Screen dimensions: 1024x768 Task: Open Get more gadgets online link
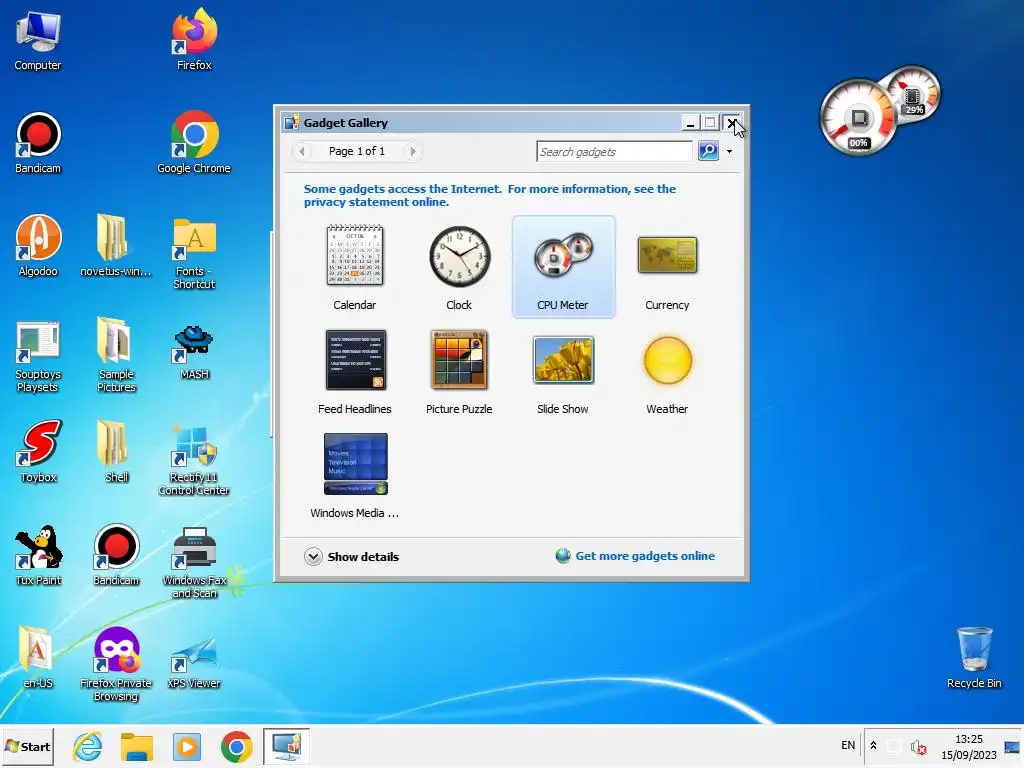[x=645, y=556]
